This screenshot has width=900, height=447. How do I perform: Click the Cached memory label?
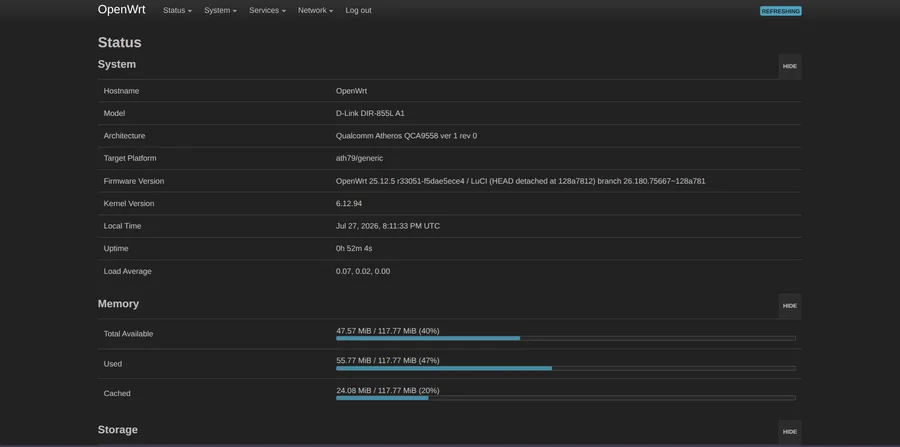click(117, 394)
